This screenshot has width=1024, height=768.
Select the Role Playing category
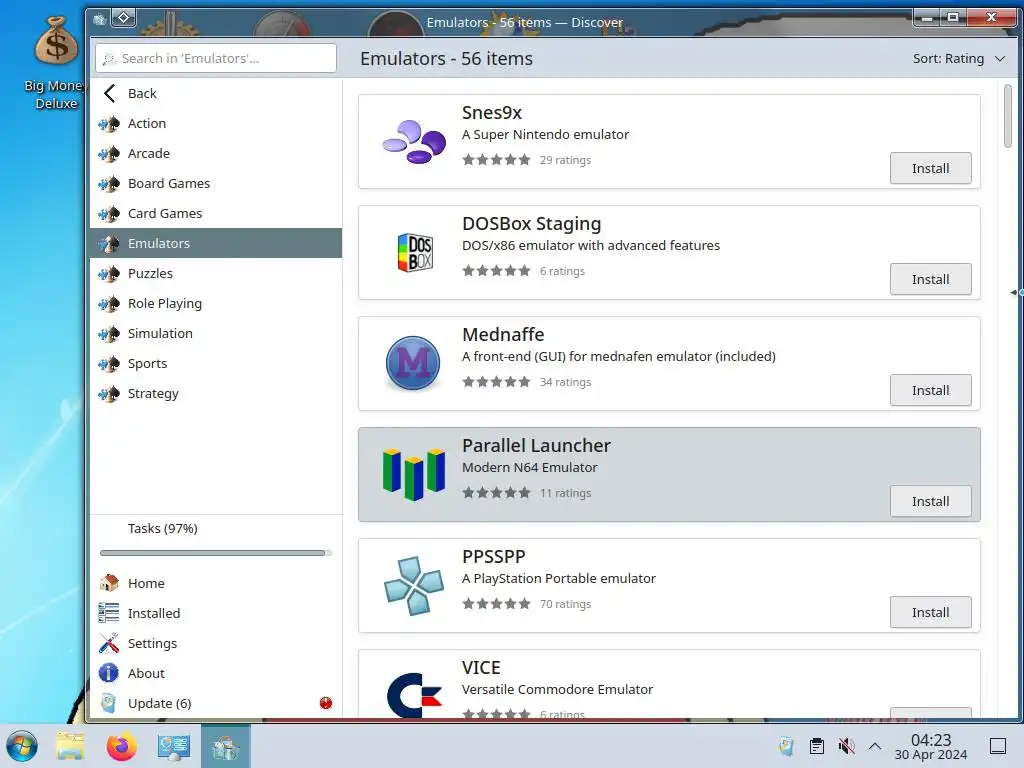pos(216,303)
